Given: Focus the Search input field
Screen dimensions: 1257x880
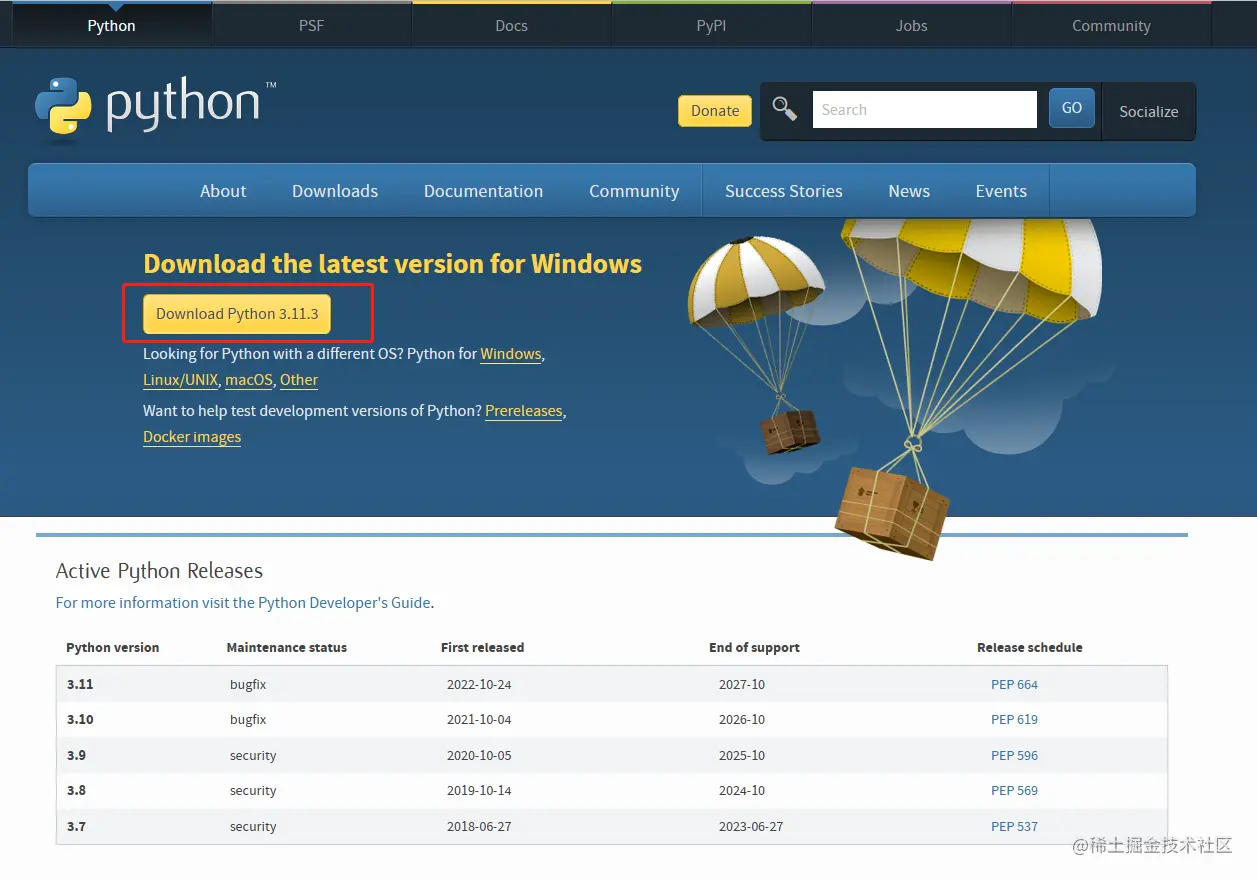Looking at the screenshot, I should pos(924,110).
